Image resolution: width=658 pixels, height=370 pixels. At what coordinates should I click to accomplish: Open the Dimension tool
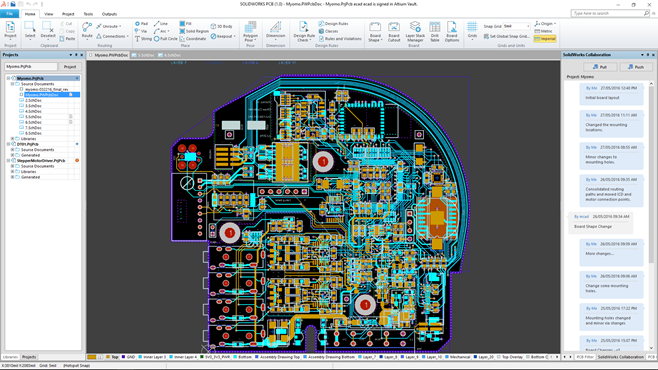click(x=275, y=30)
